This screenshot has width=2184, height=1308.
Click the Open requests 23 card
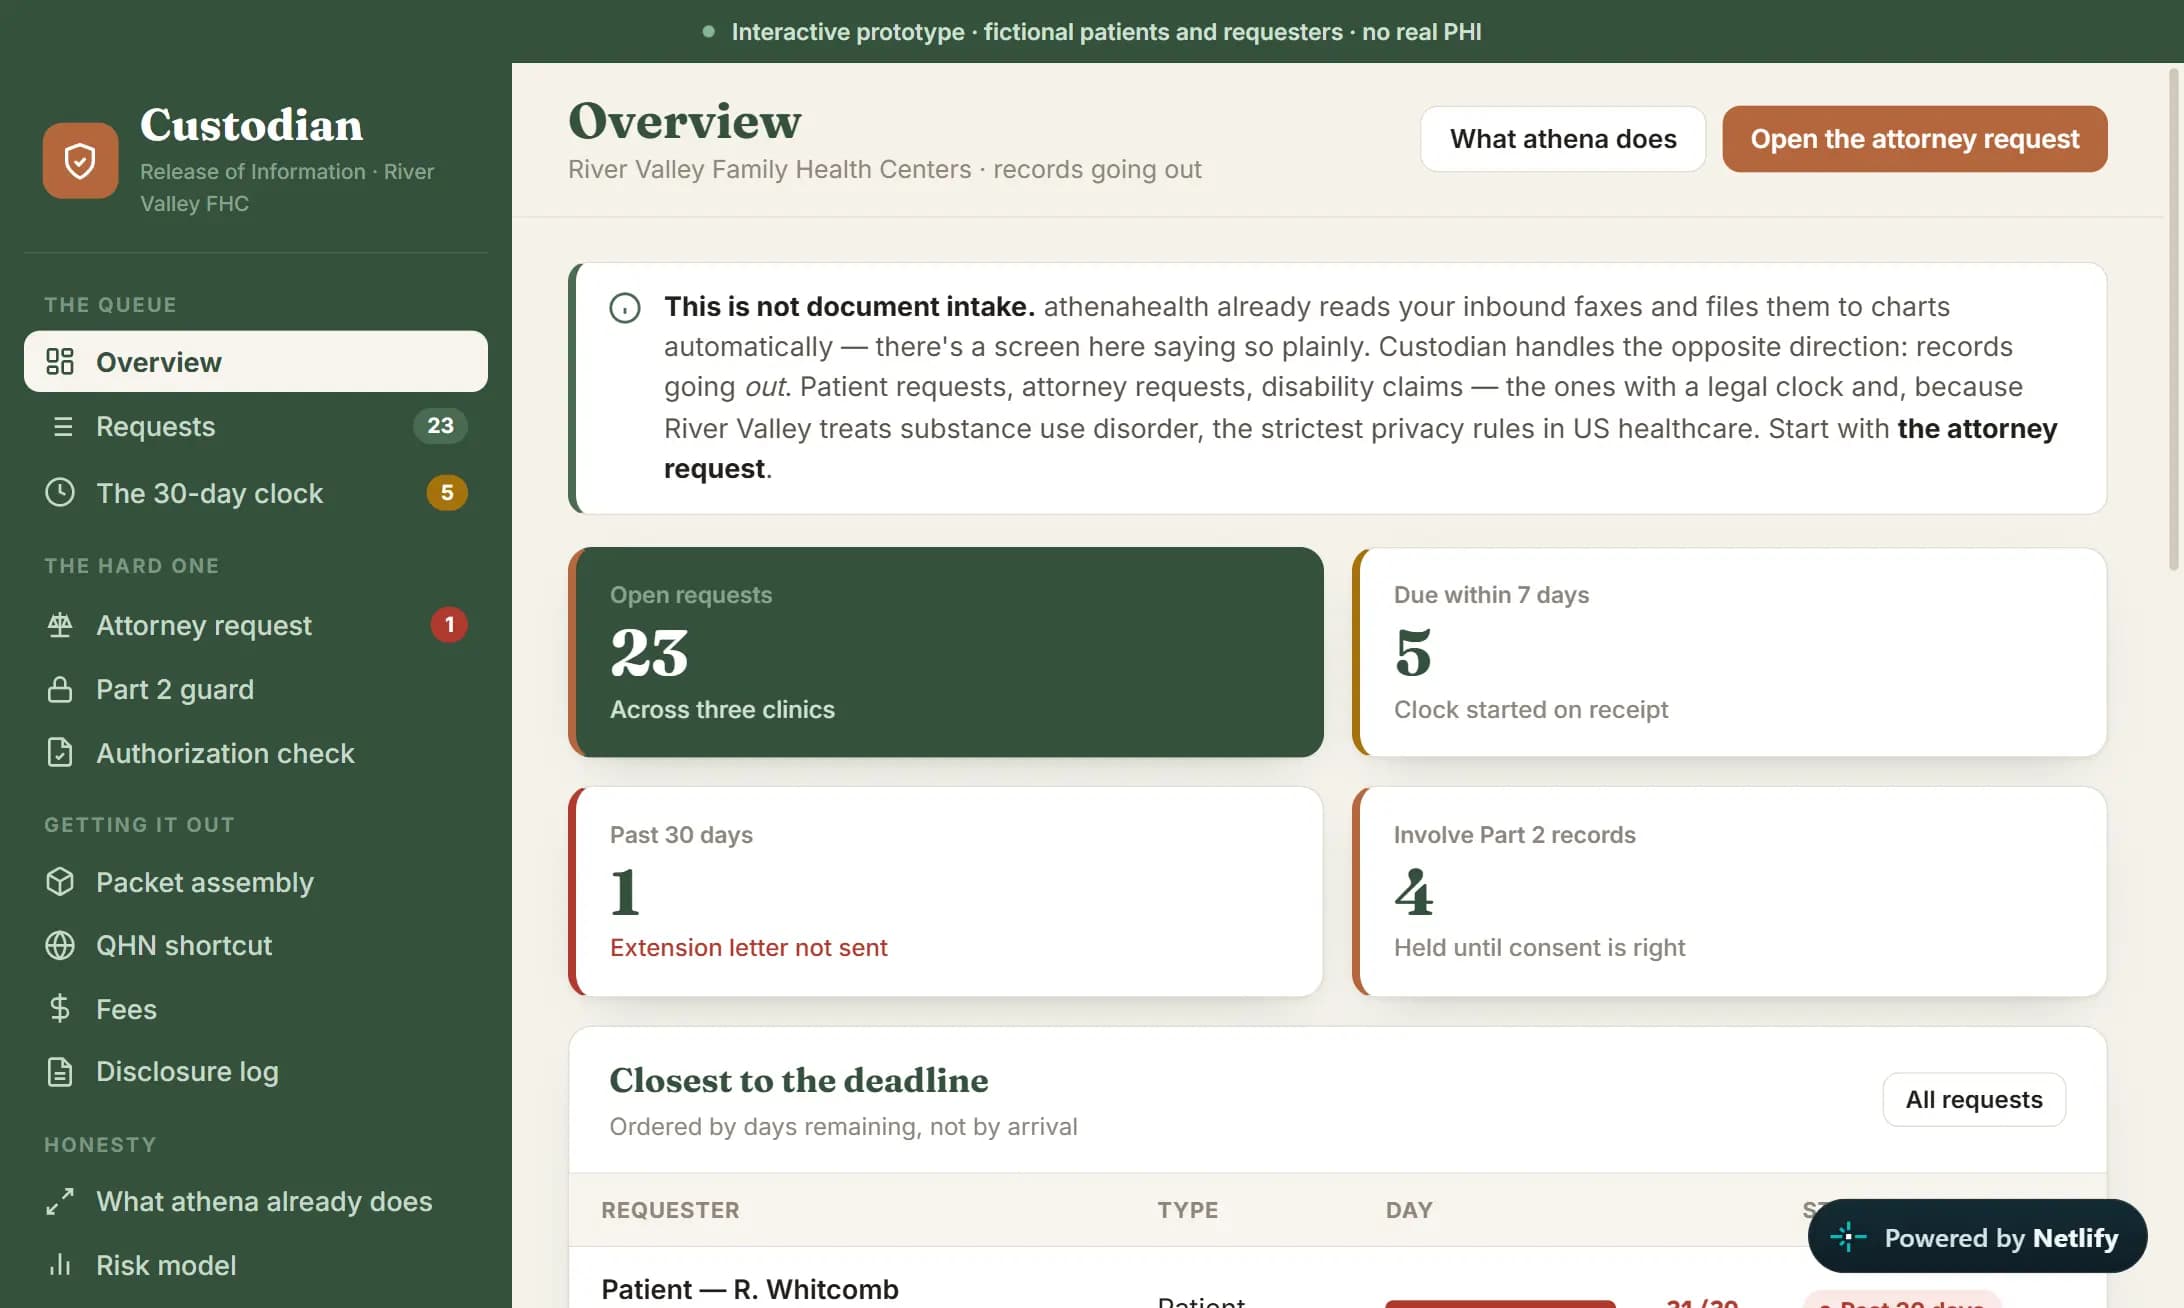pos(946,652)
